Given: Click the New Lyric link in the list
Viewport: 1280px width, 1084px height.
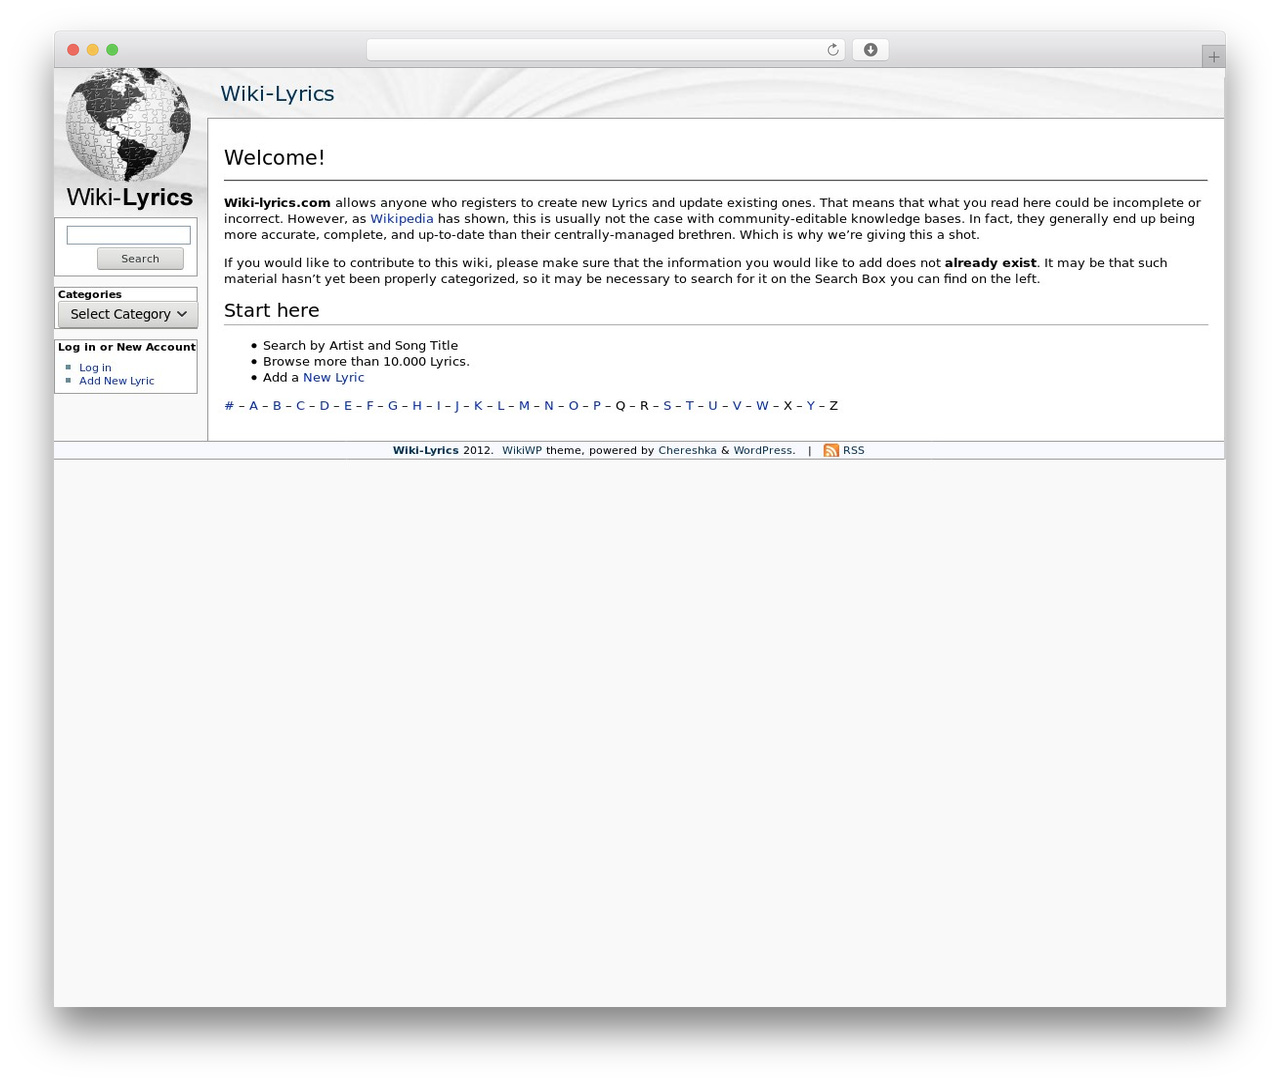Looking at the screenshot, I should coord(334,378).
